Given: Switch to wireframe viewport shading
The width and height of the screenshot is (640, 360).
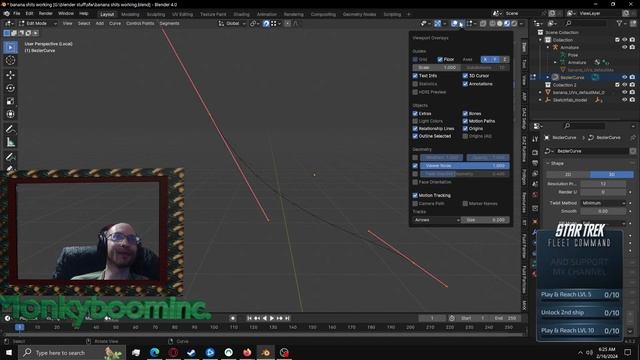Looking at the screenshot, I should 493,24.
